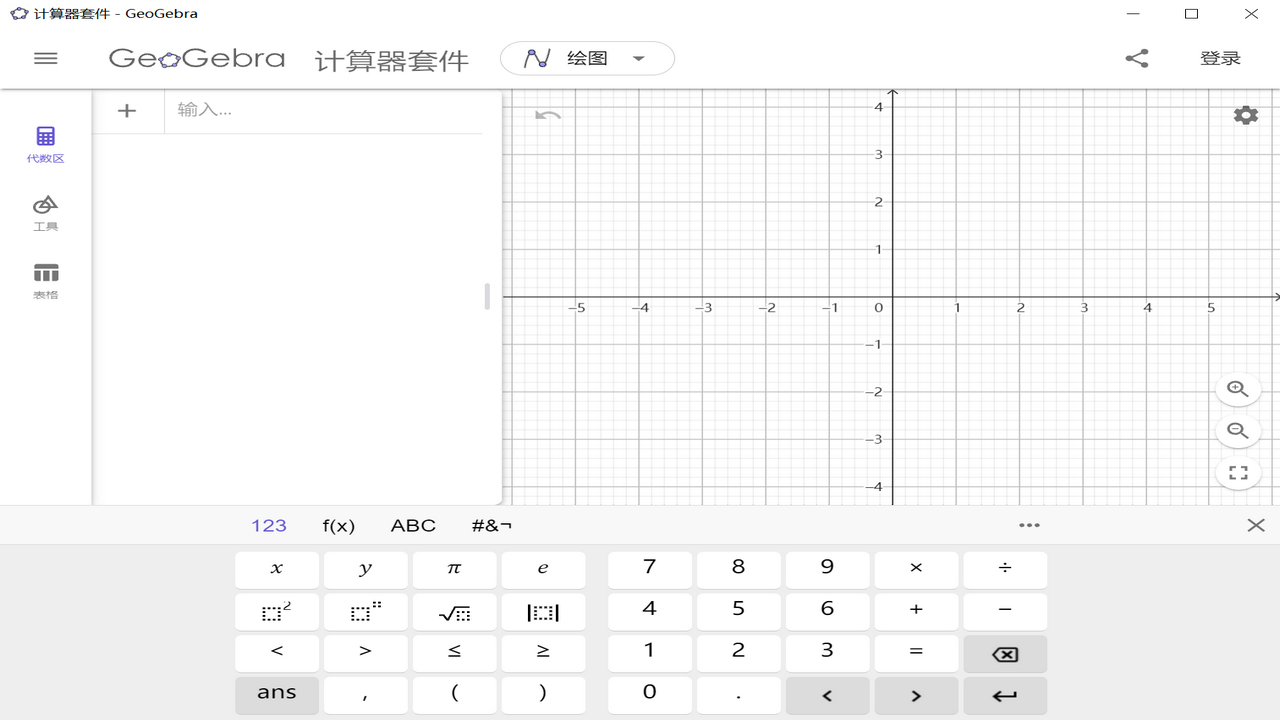1280x720 pixels.
Task: Click the 登录 (Sign in) button
Action: tap(1220, 57)
